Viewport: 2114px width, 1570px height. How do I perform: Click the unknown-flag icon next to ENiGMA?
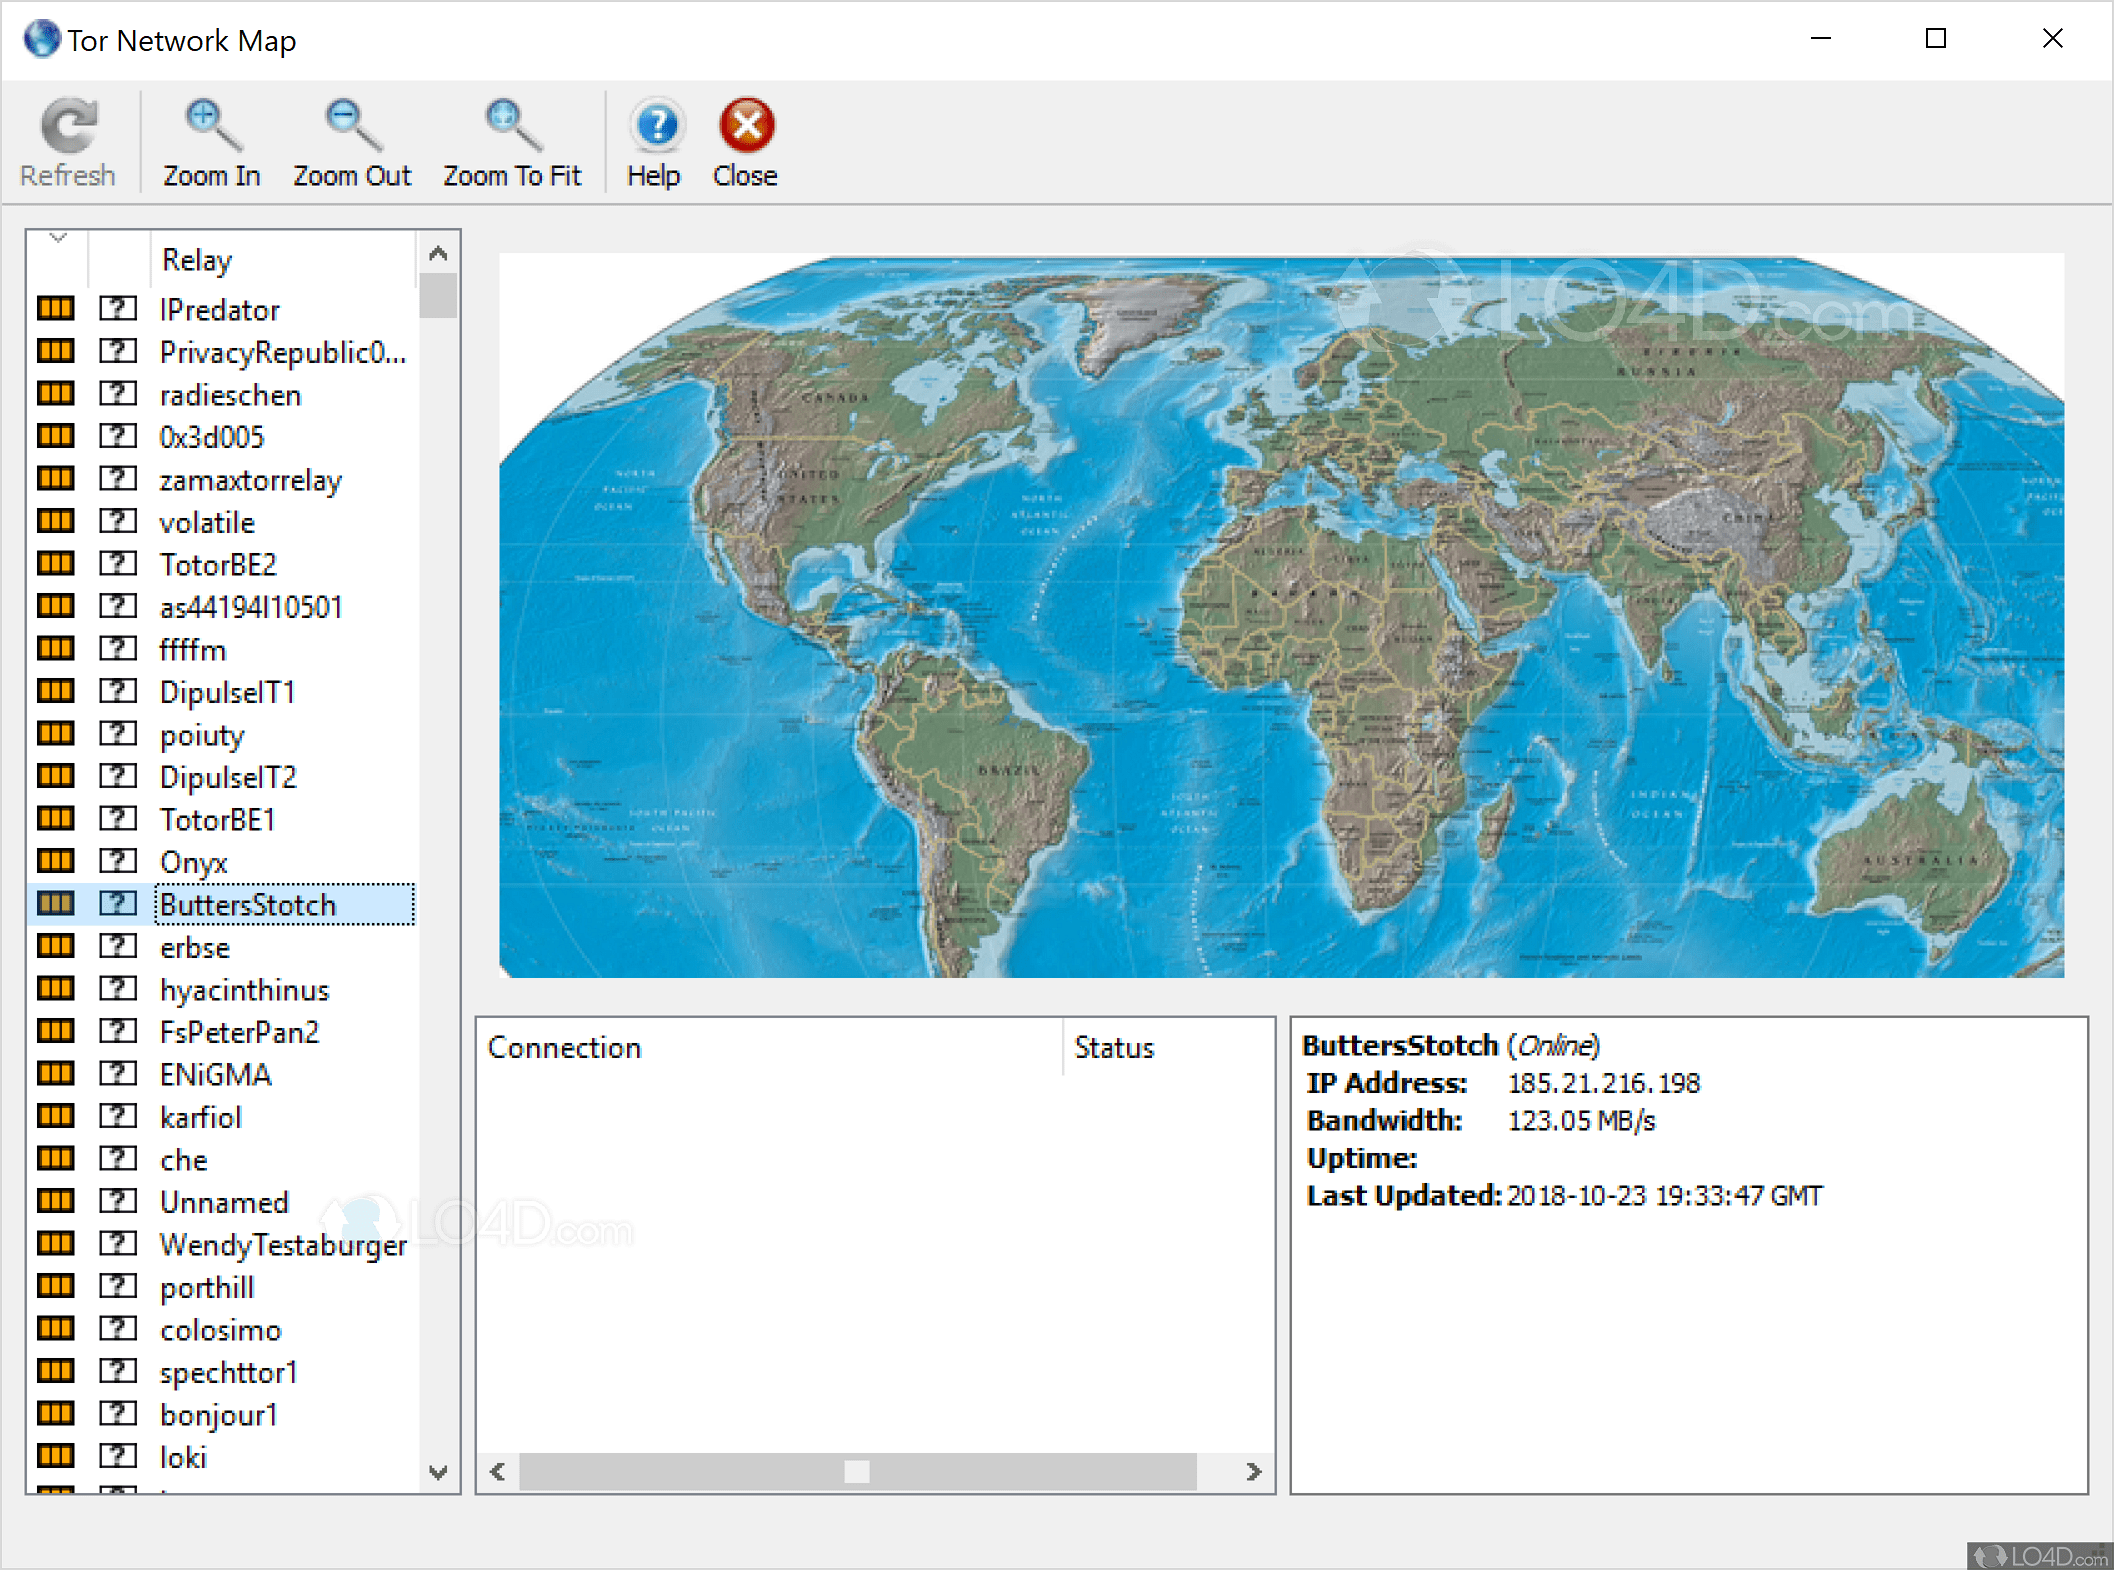pyautogui.click(x=118, y=1074)
